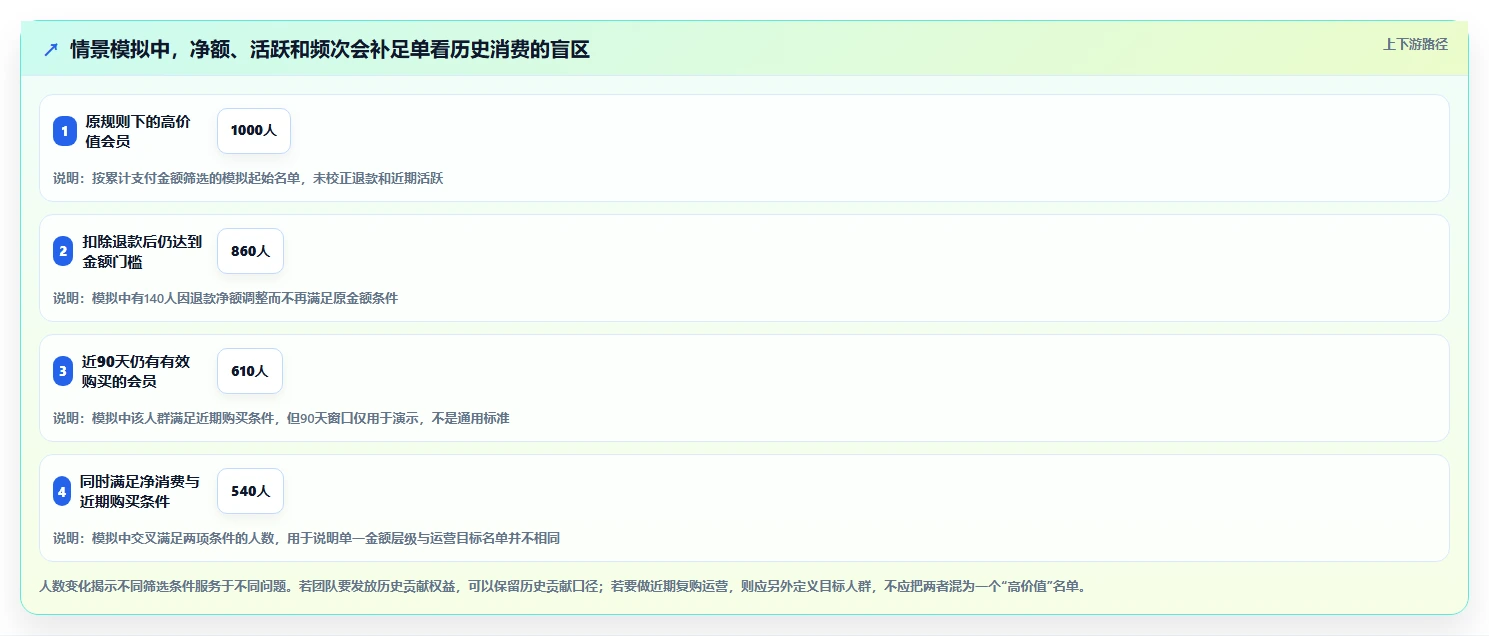Select the blue step 4 badge
The height and width of the screenshot is (636, 1489).
click(x=62, y=491)
